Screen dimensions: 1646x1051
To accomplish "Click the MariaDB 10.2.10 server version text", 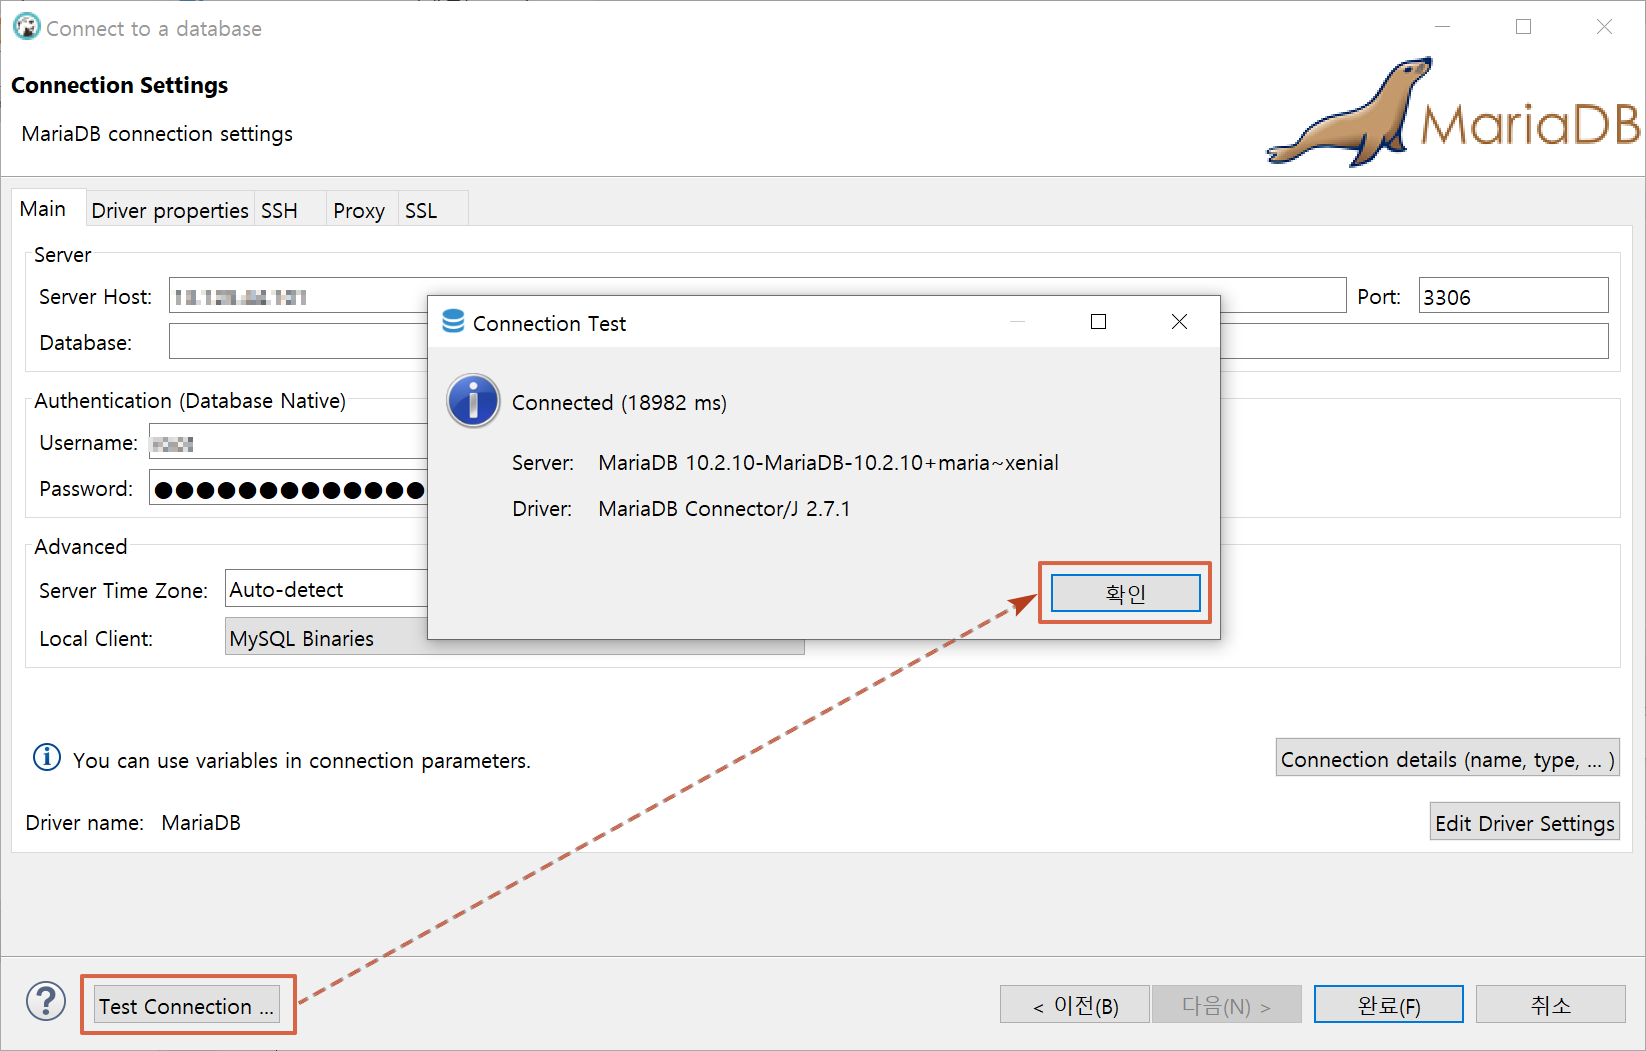I will pyautogui.click(x=828, y=463).
